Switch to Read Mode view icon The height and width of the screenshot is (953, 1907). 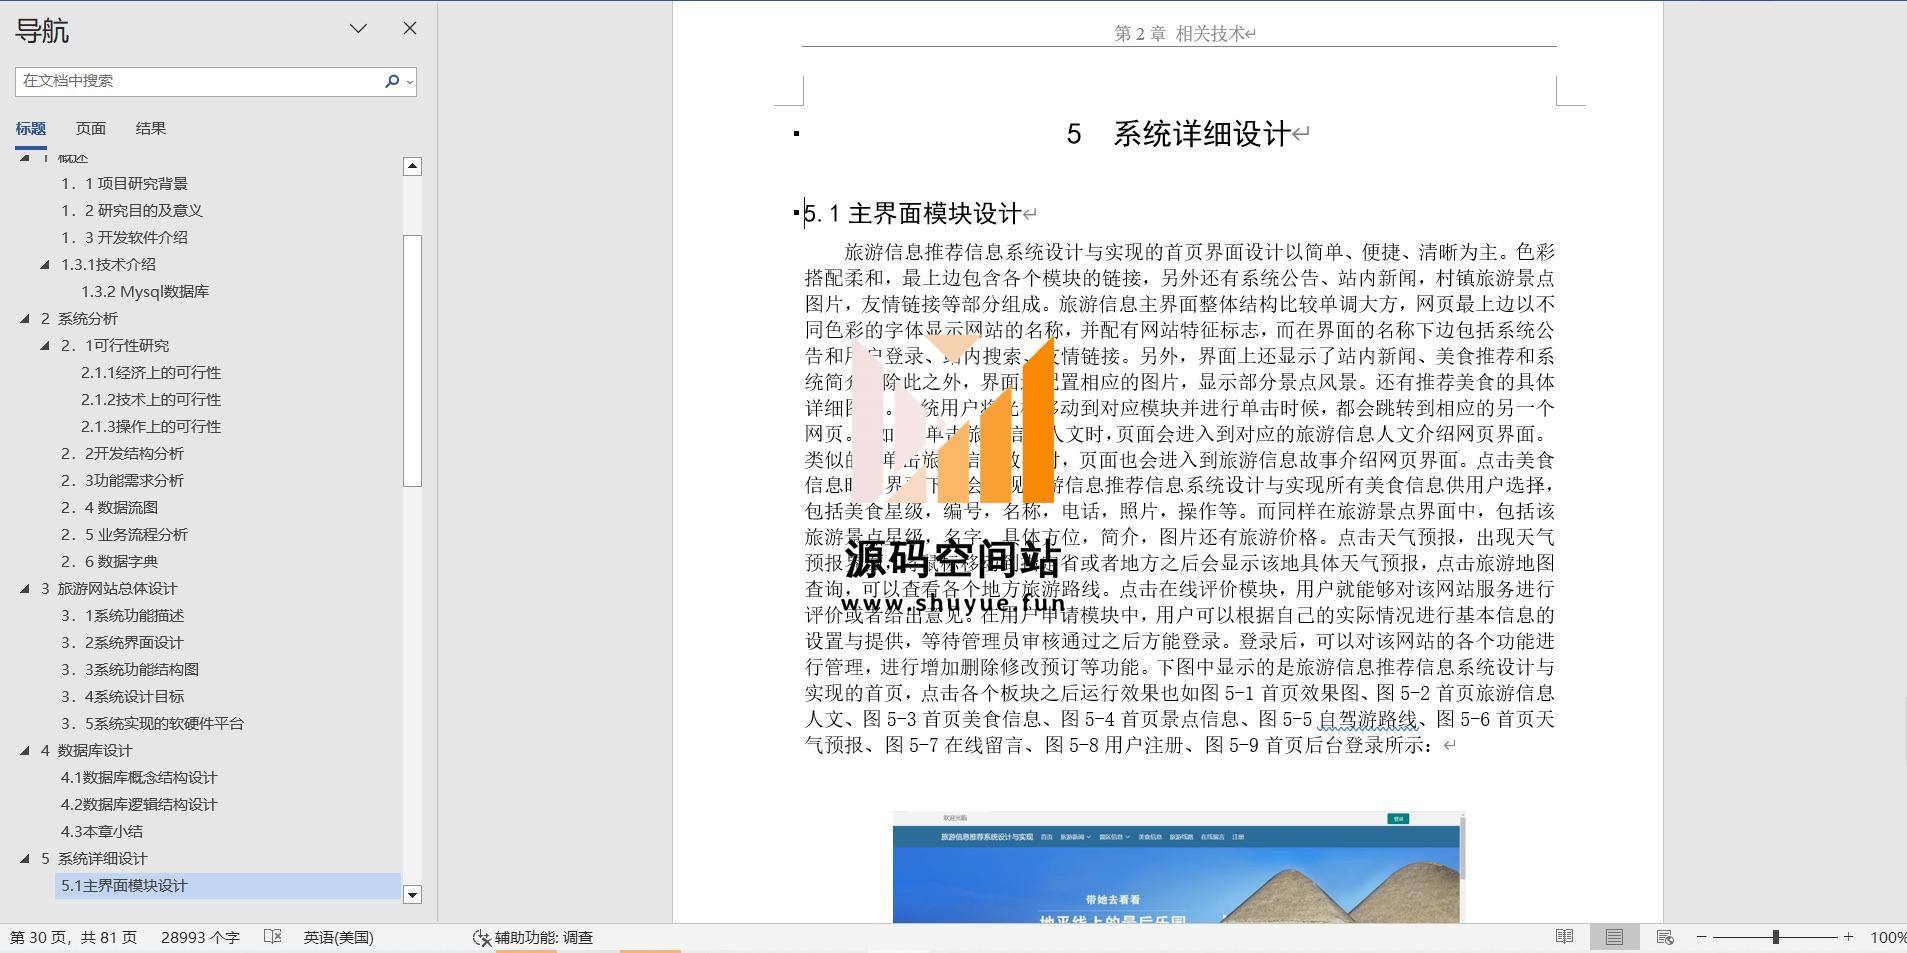coord(1564,937)
